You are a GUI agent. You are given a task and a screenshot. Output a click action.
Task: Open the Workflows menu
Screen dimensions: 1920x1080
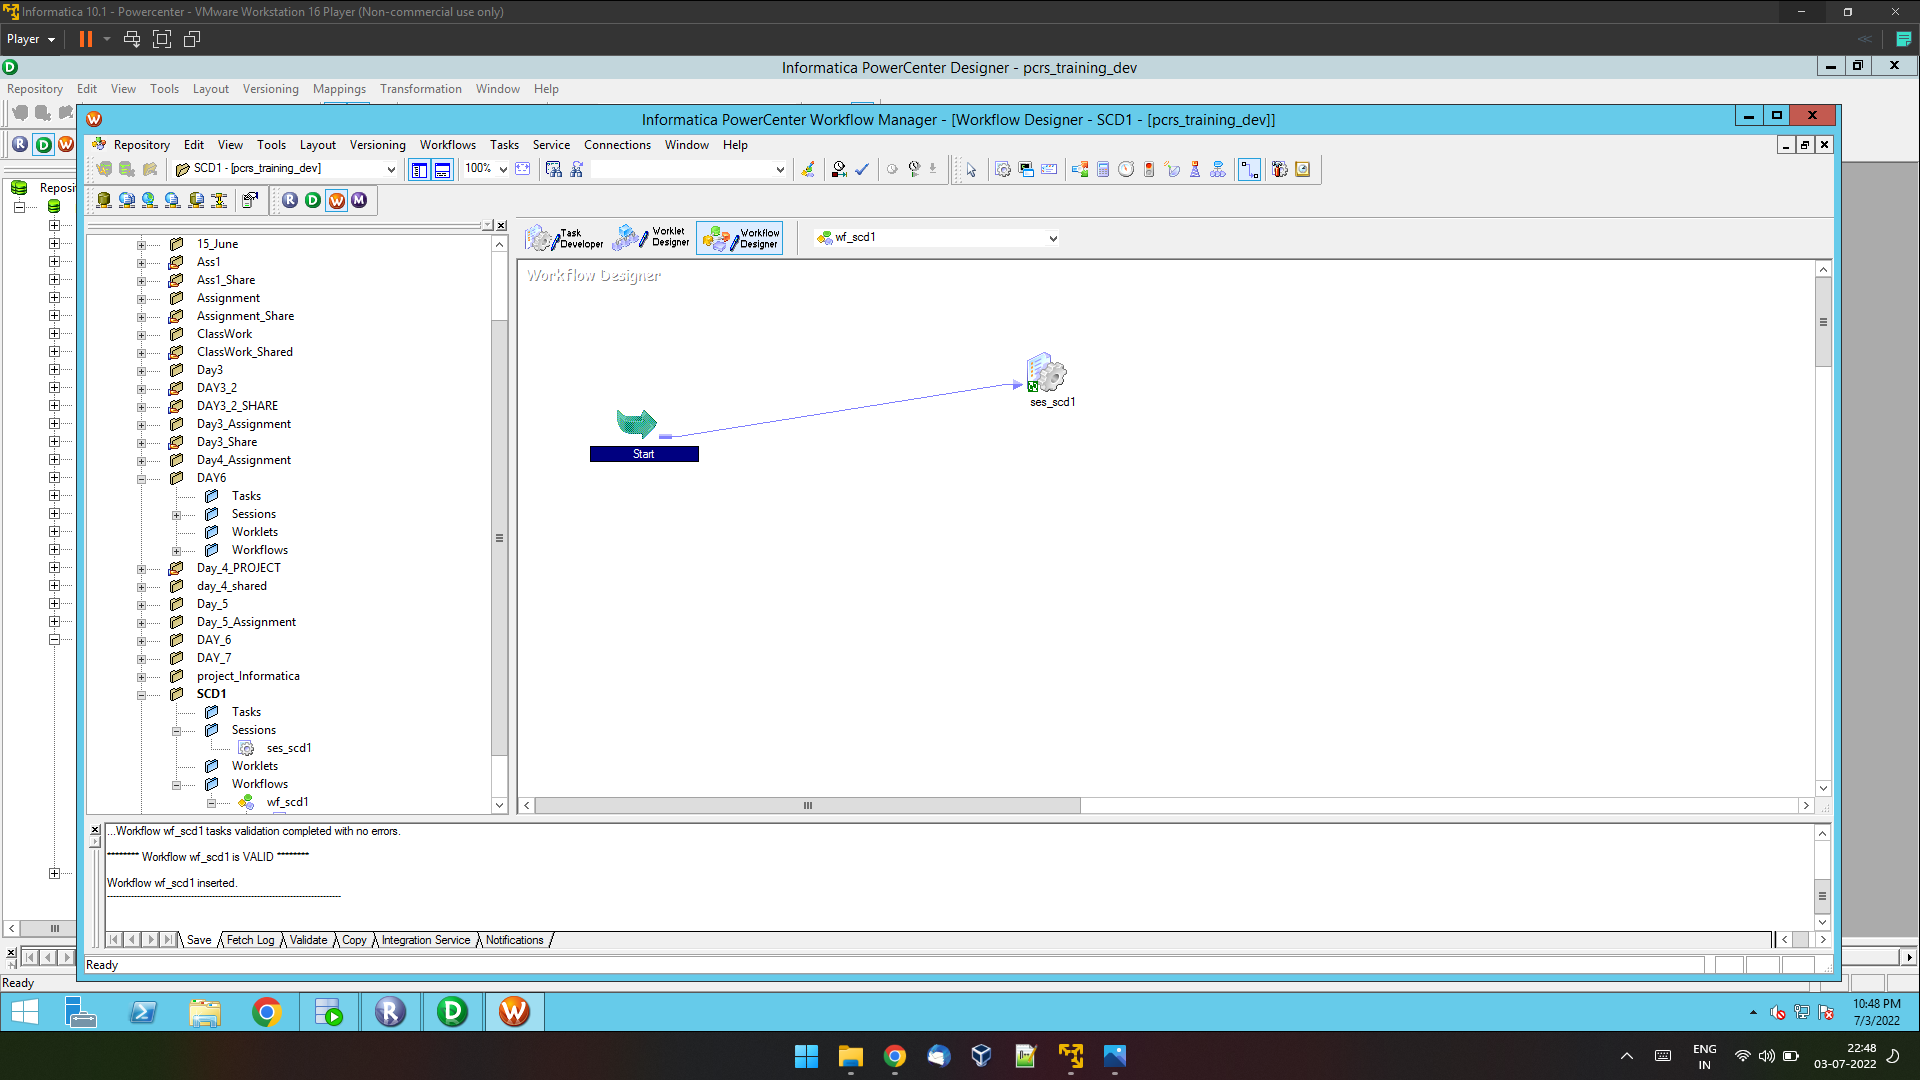coord(447,144)
